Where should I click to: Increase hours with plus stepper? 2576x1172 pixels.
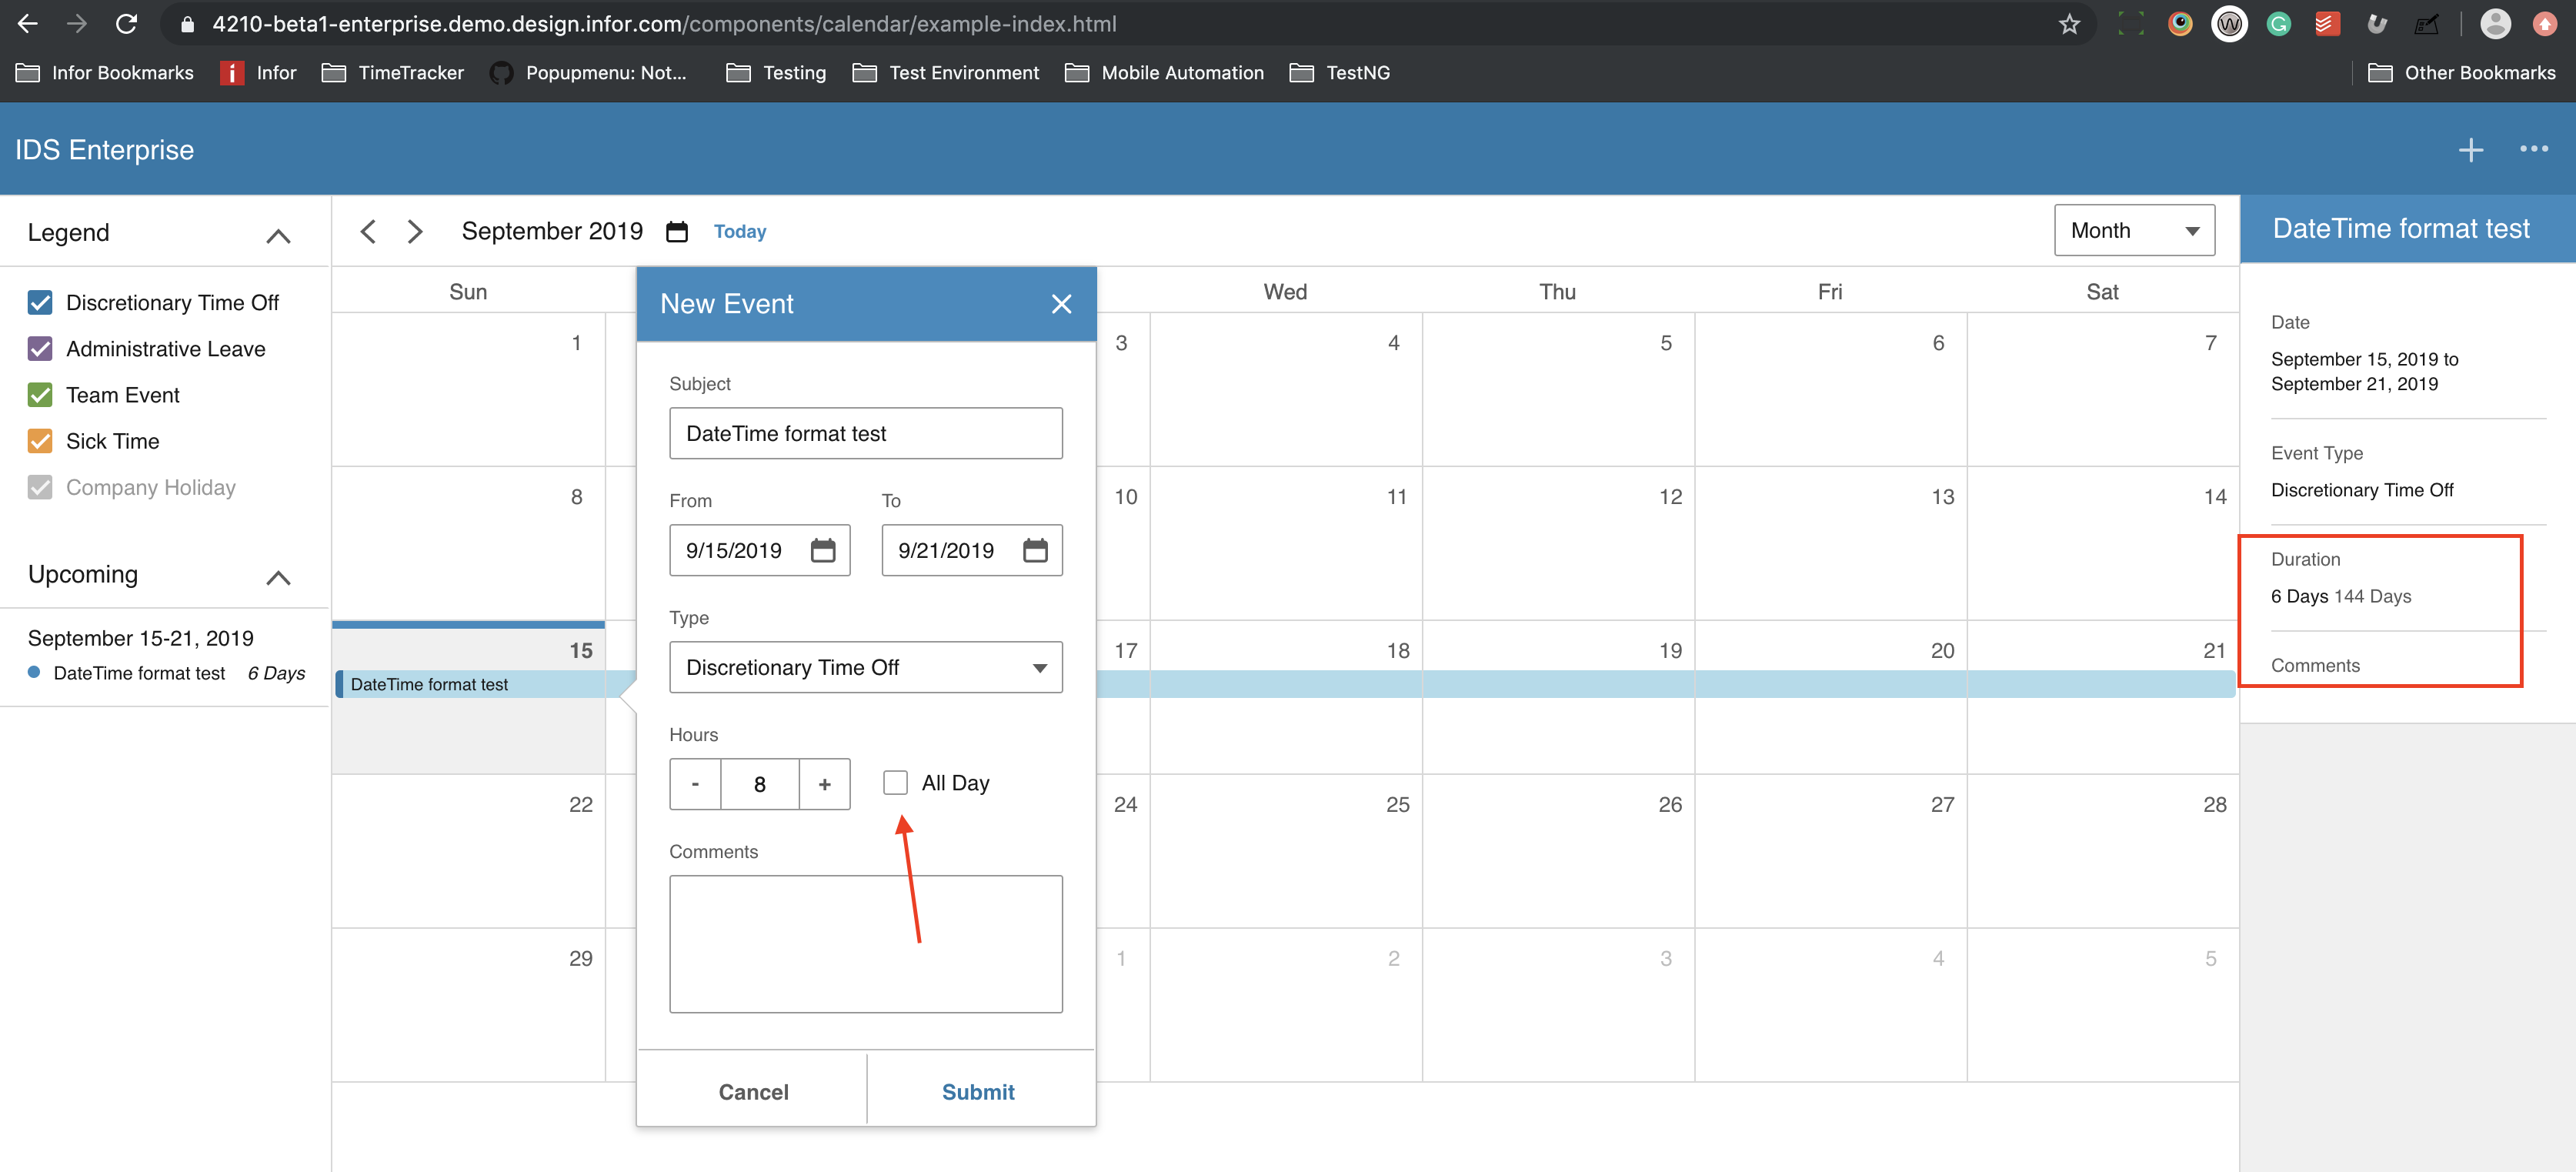tap(824, 784)
